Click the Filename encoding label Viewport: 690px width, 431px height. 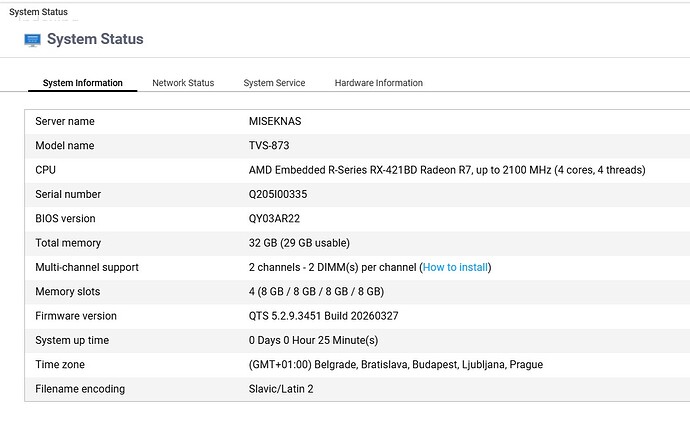[x=80, y=389]
